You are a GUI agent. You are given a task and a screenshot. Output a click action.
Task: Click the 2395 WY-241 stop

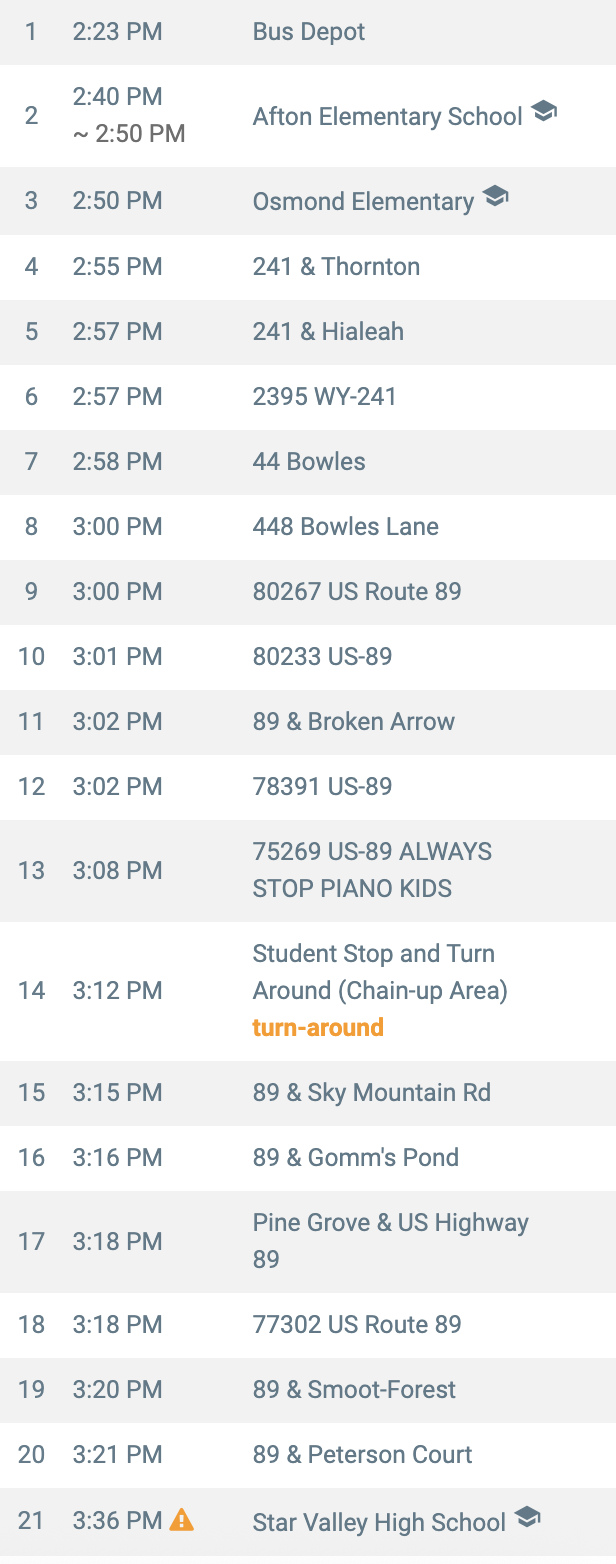(x=324, y=397)
